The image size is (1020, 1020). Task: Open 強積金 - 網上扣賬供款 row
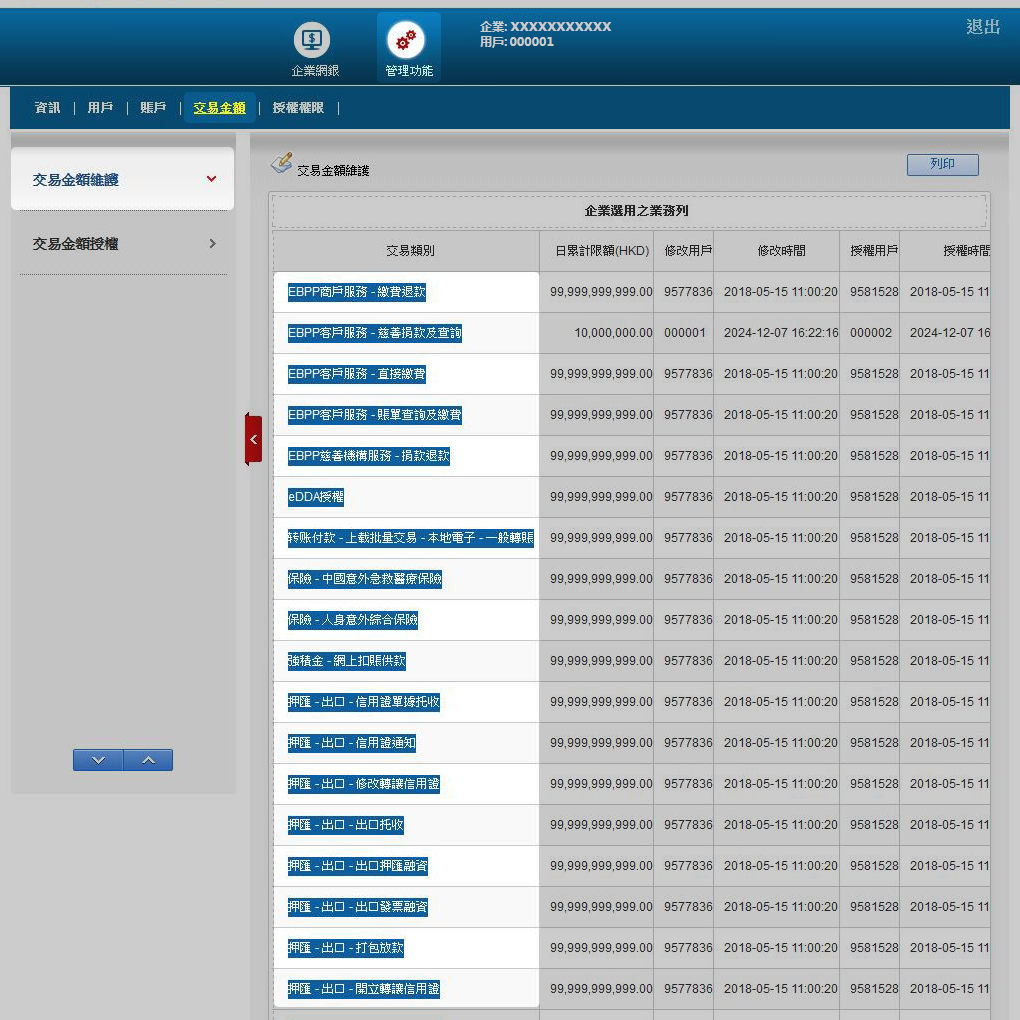pyautogui.click(x=347, y=661)
